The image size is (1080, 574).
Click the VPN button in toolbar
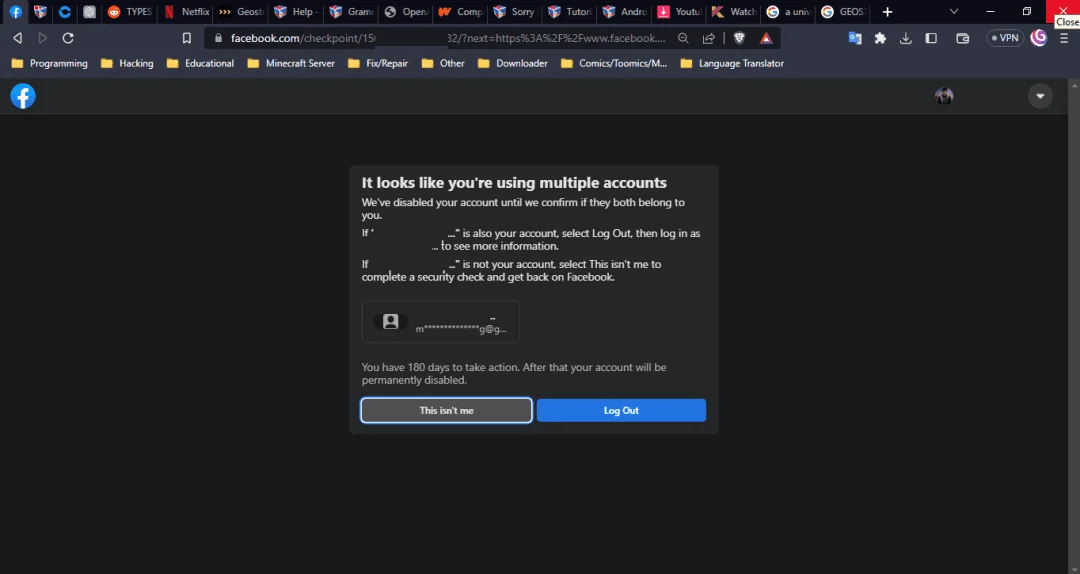1005,38
